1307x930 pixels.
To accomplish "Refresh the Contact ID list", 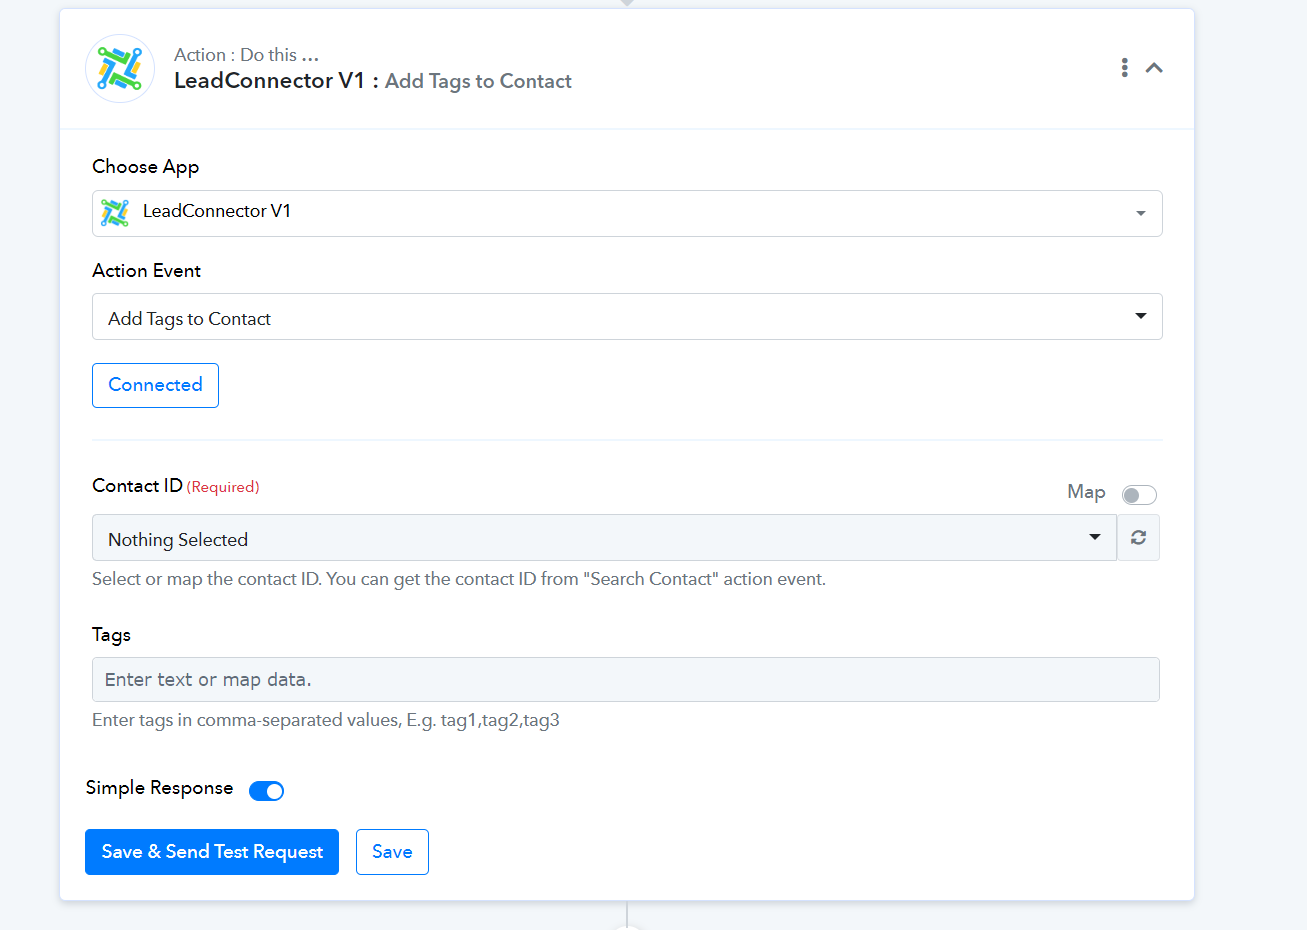I will coord(1138,538).
